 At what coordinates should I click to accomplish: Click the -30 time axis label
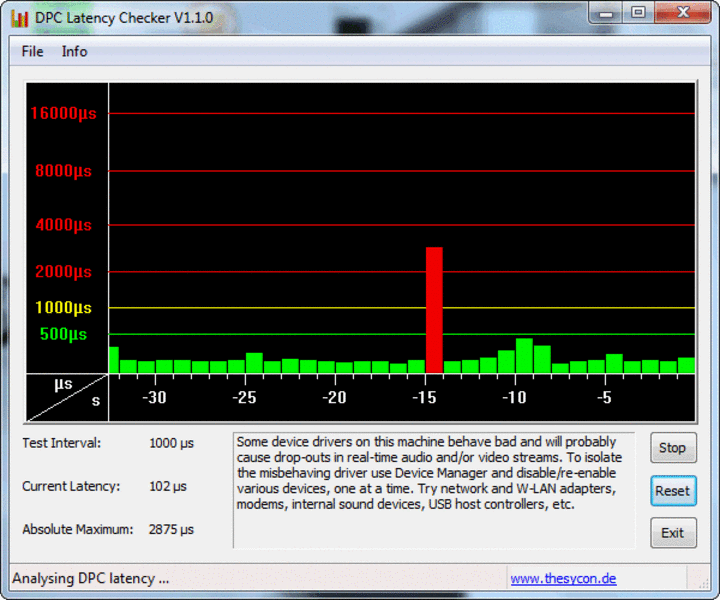pyautogui.click(x=154, y=398)
